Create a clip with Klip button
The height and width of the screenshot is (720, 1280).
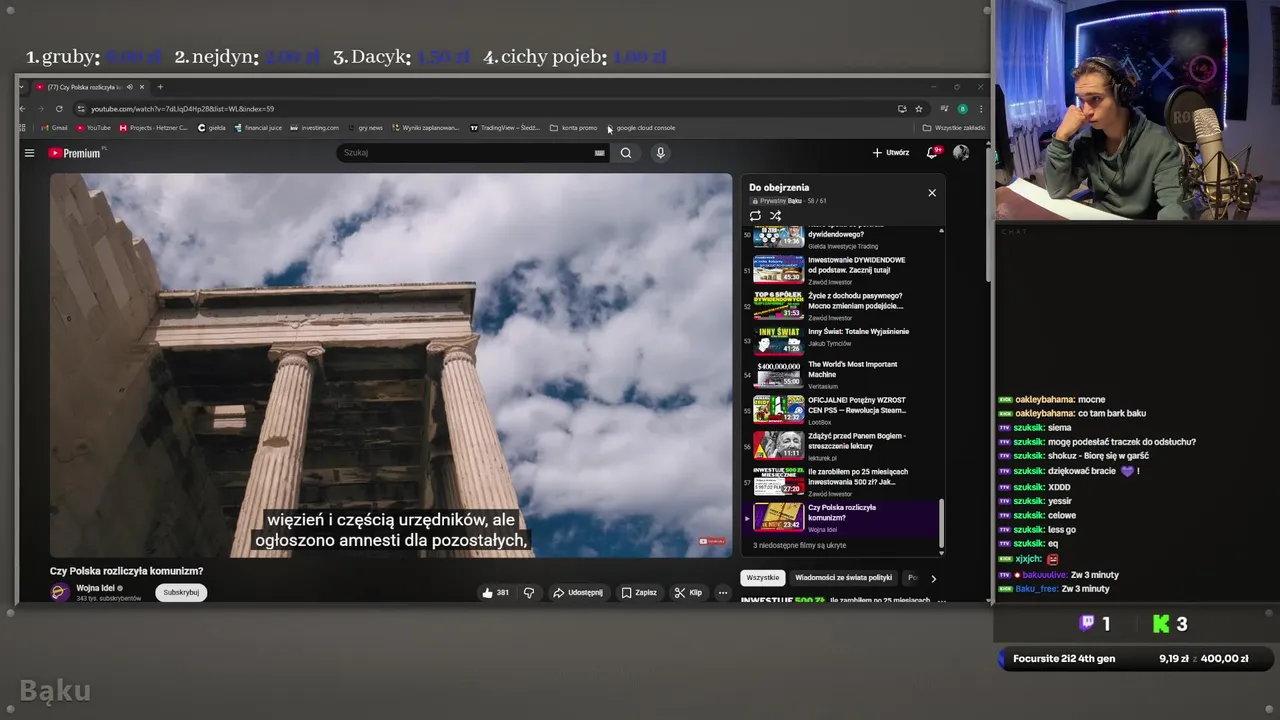point(688,593)
